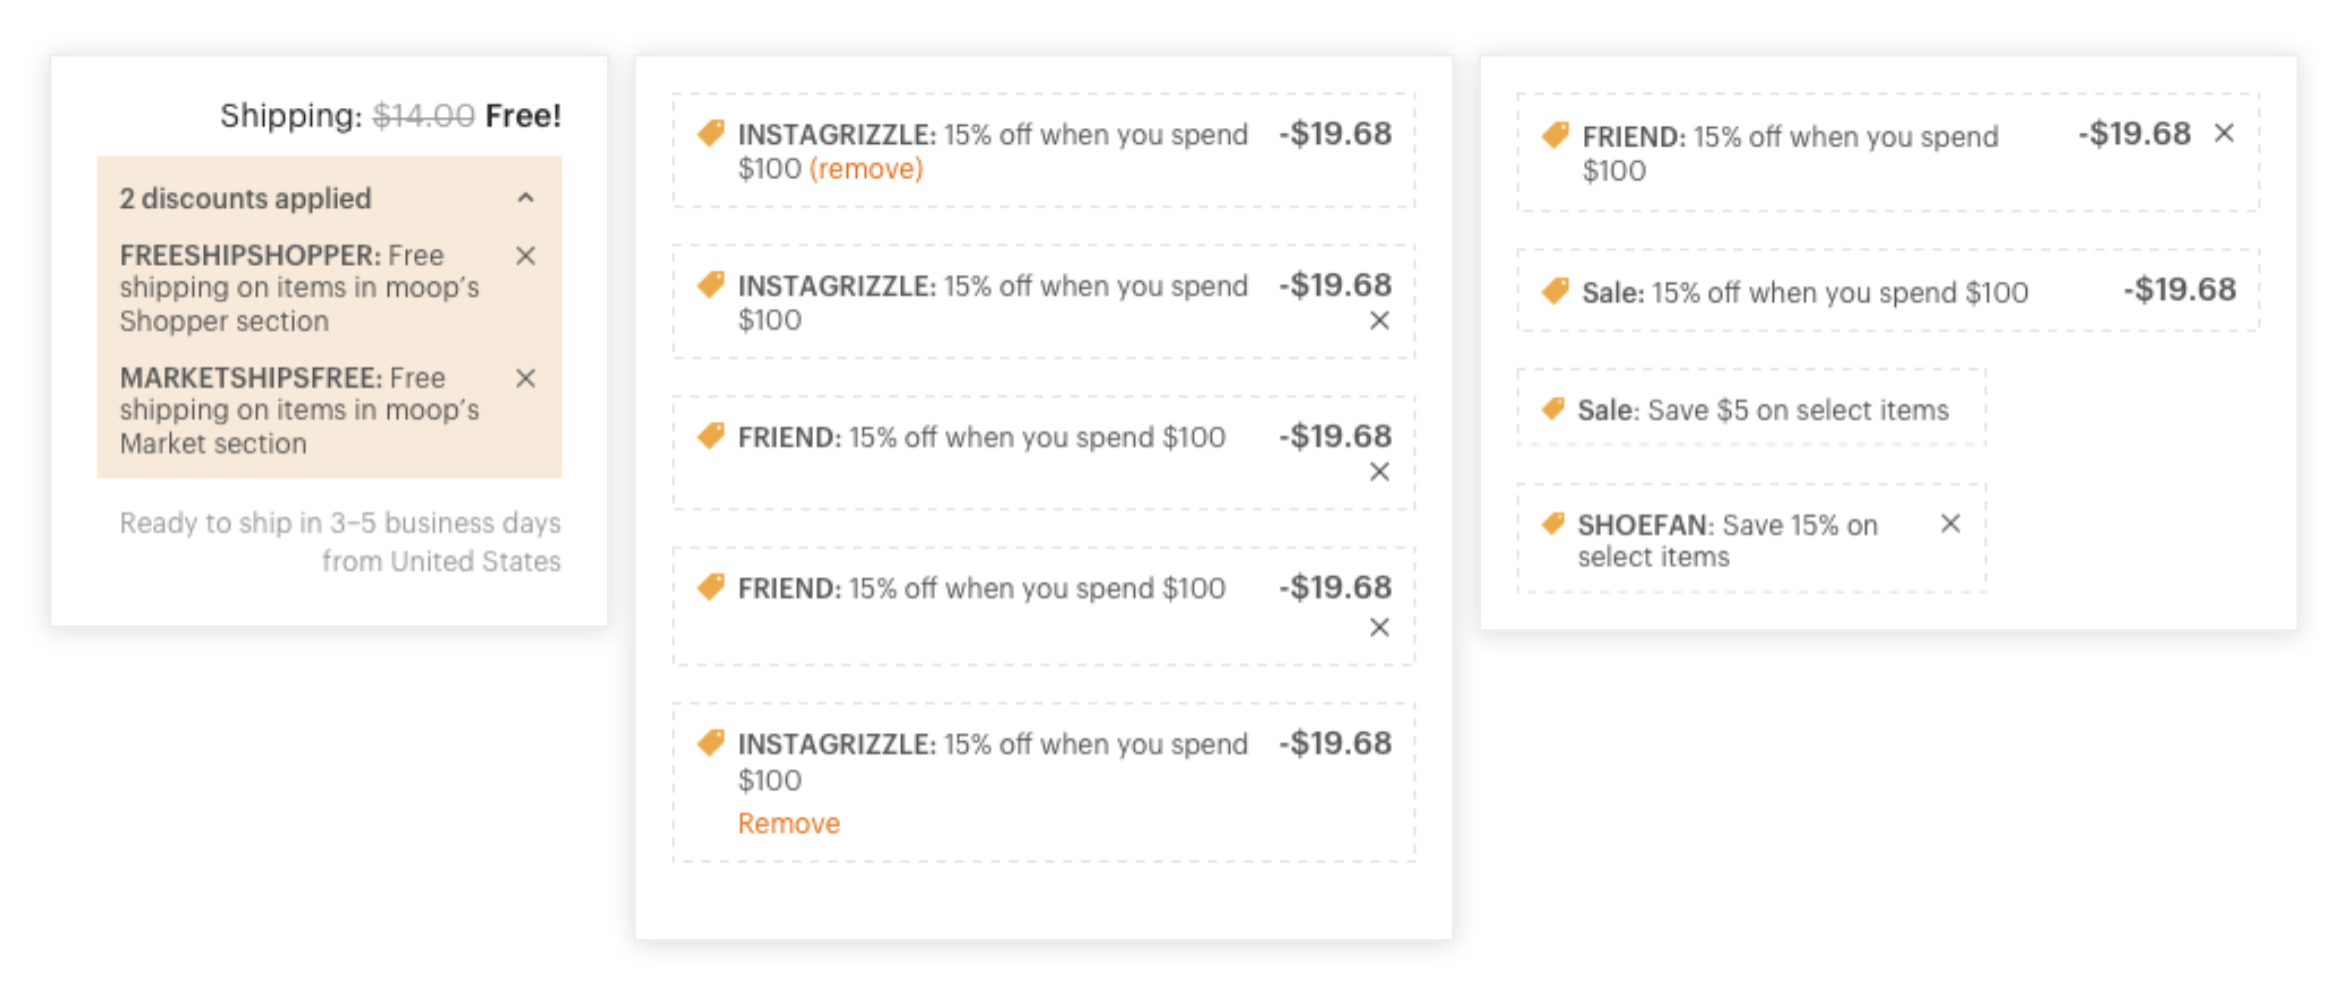Viewport: 2352px width, 997px height.
Task: Remove the SHOEFAN coupon with X
Action: click(1951, 524)
